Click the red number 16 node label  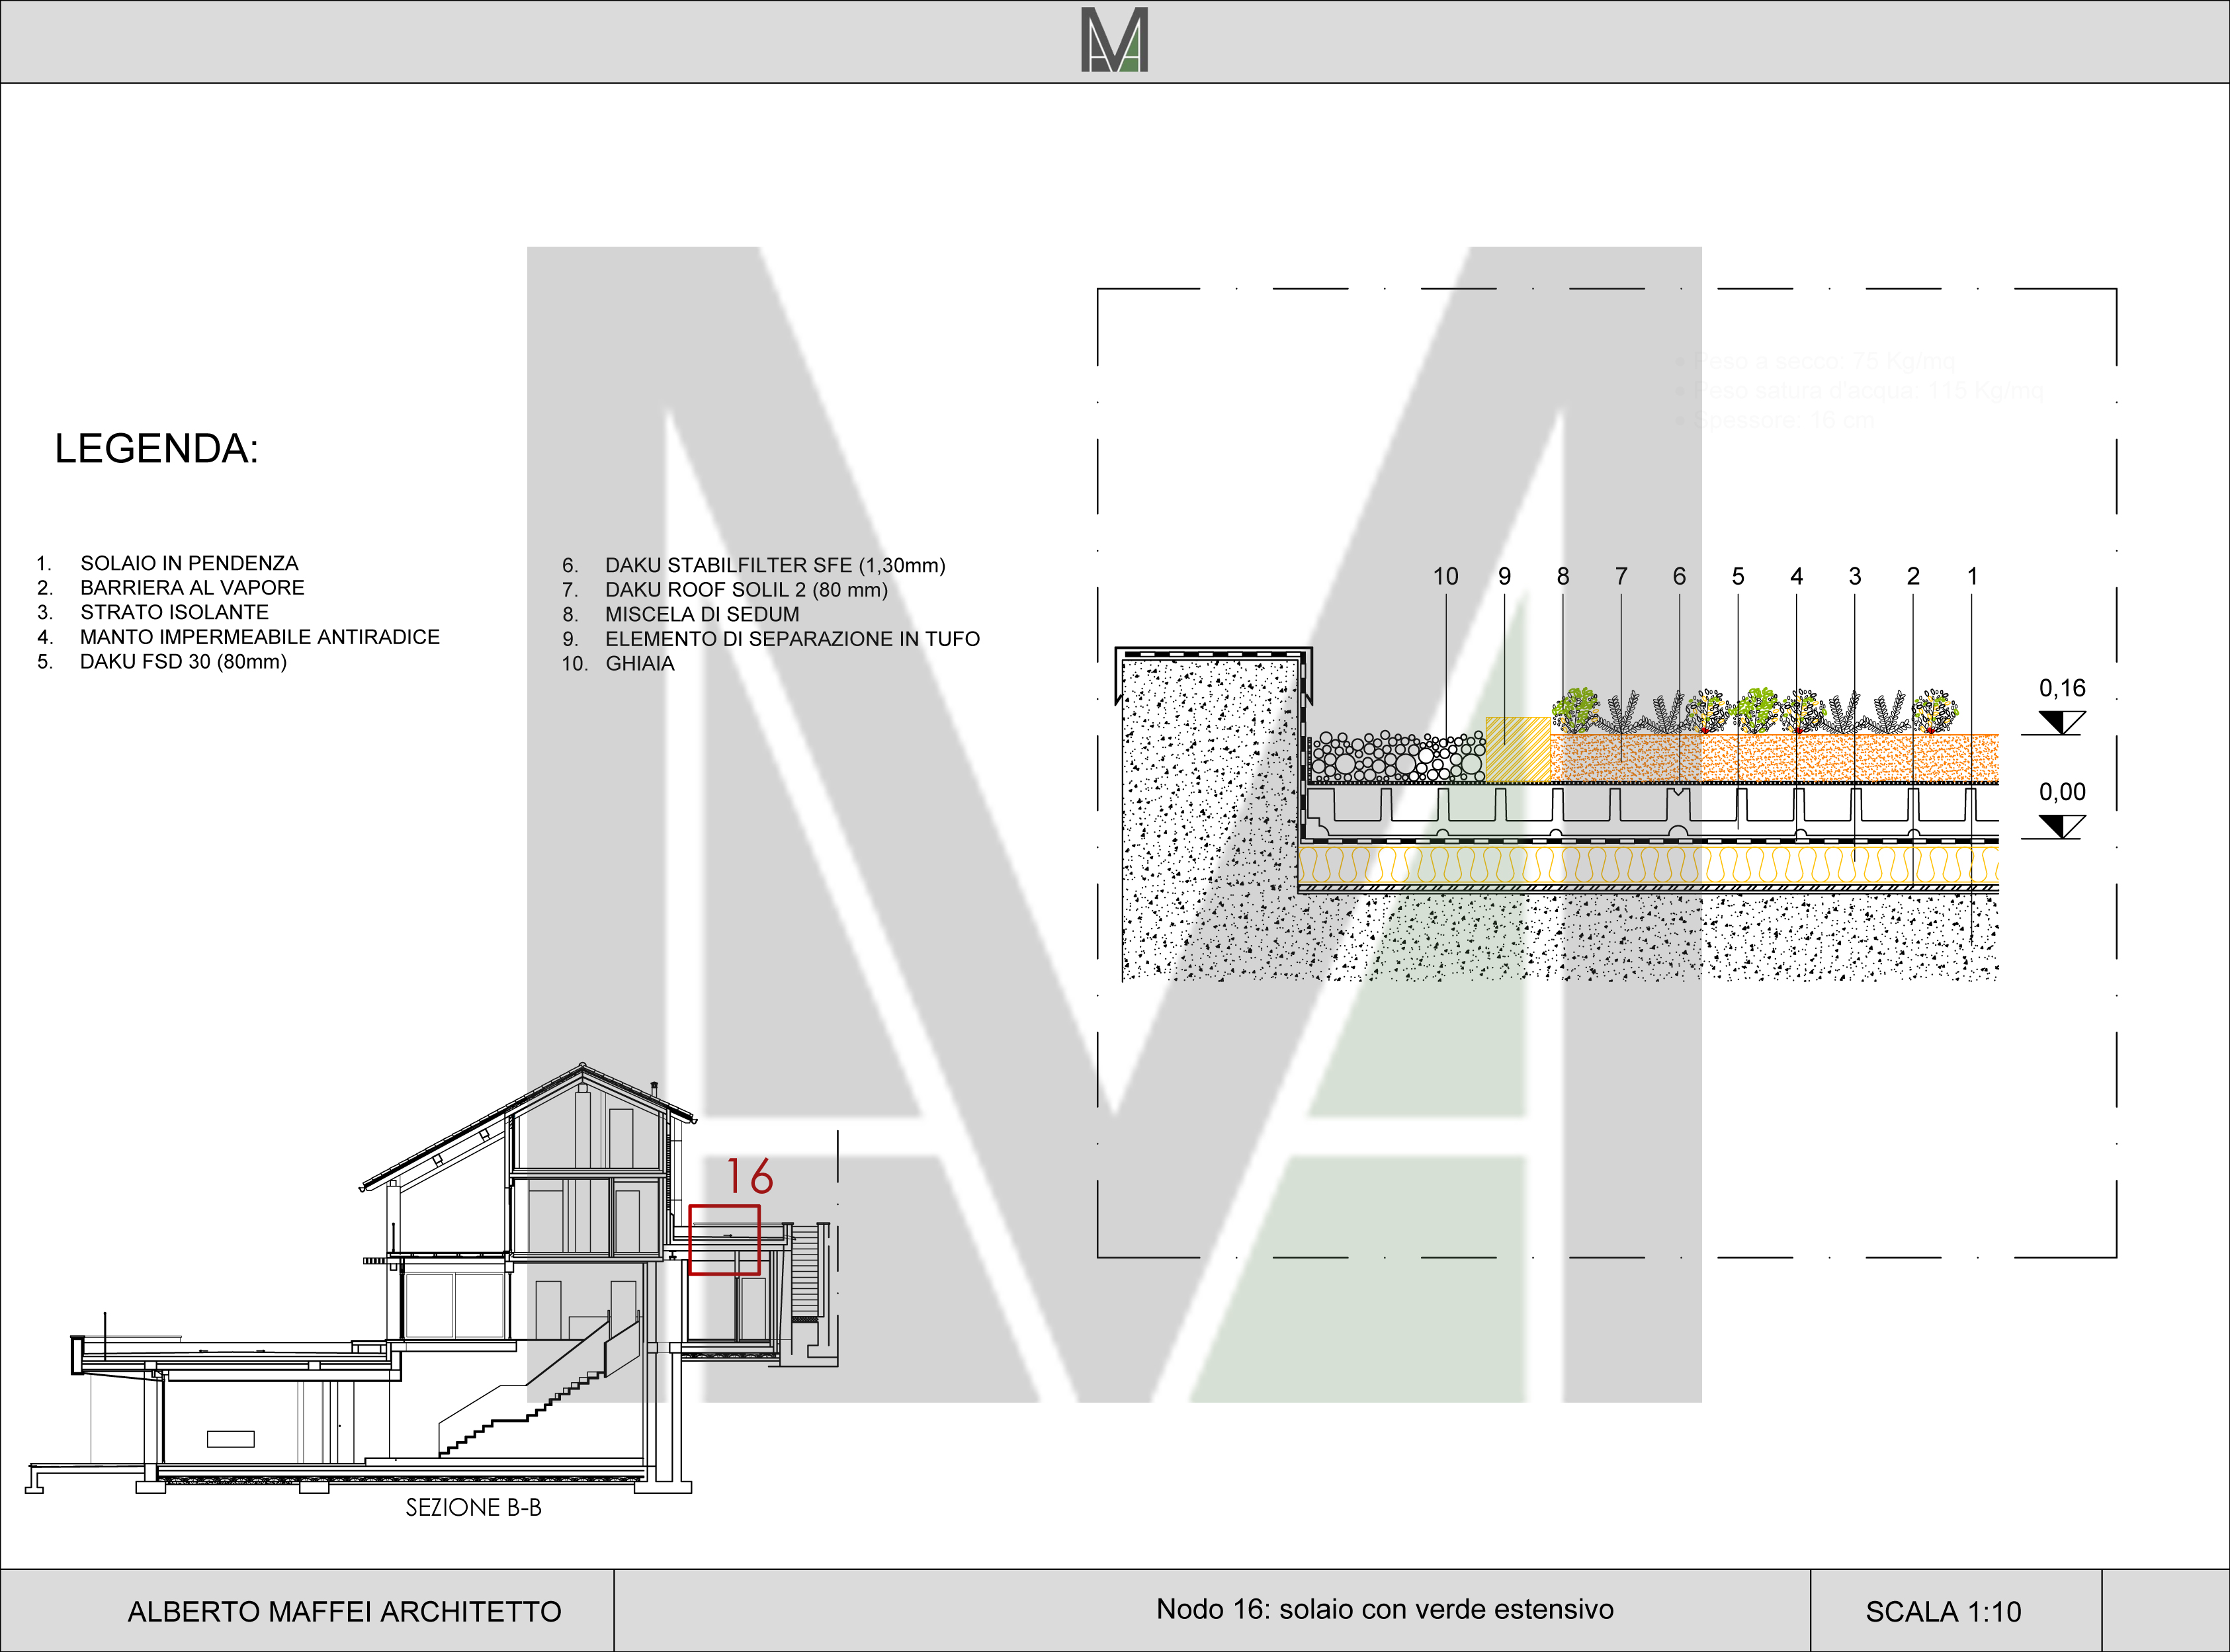click(750, 1176)
